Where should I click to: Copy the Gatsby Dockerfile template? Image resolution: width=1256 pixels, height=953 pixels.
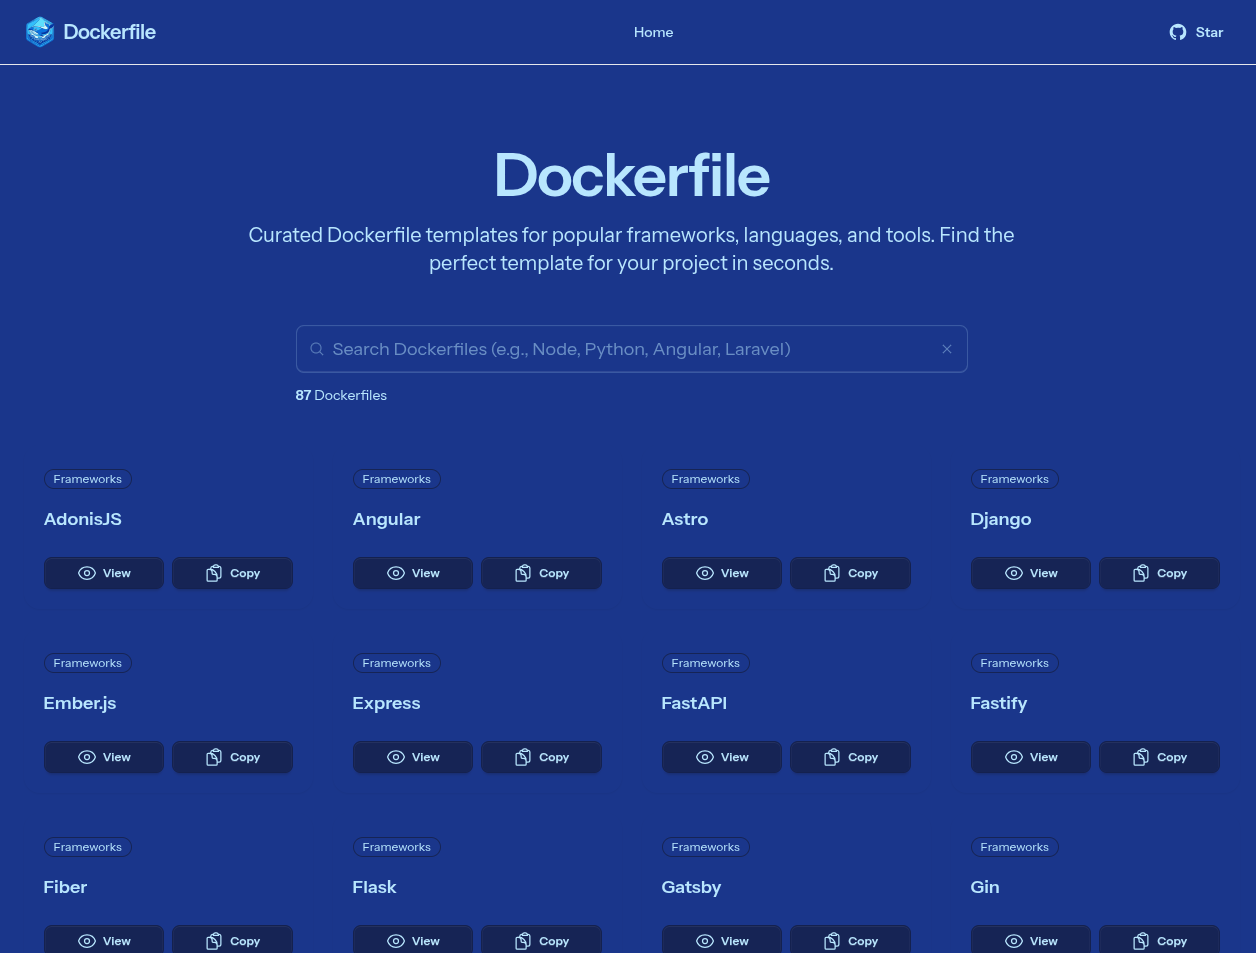point(850,941)
